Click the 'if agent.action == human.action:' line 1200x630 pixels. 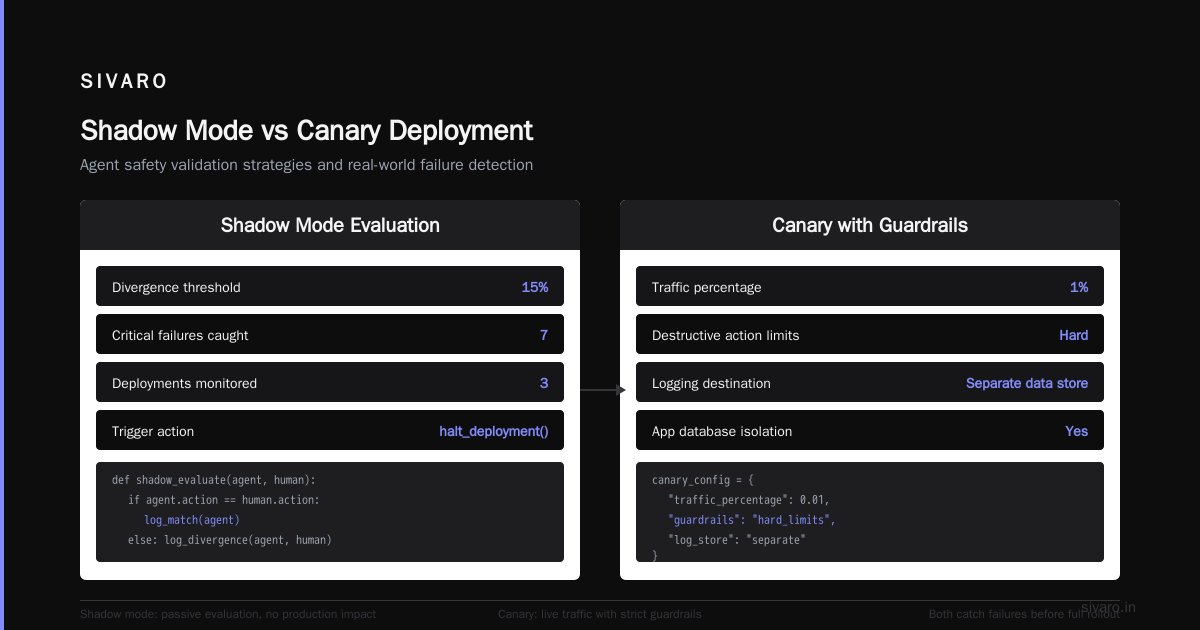(x=224, y=500)
